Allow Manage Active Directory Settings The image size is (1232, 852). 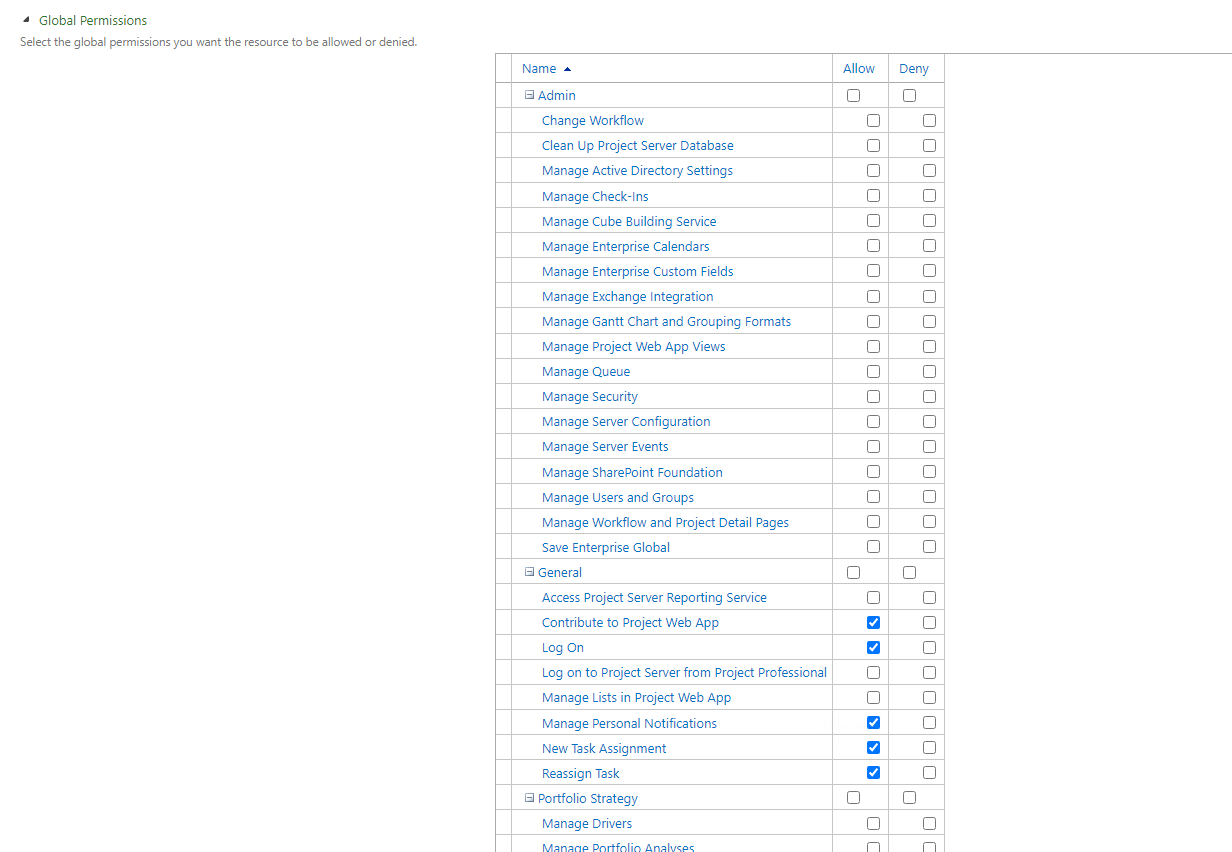874,171
